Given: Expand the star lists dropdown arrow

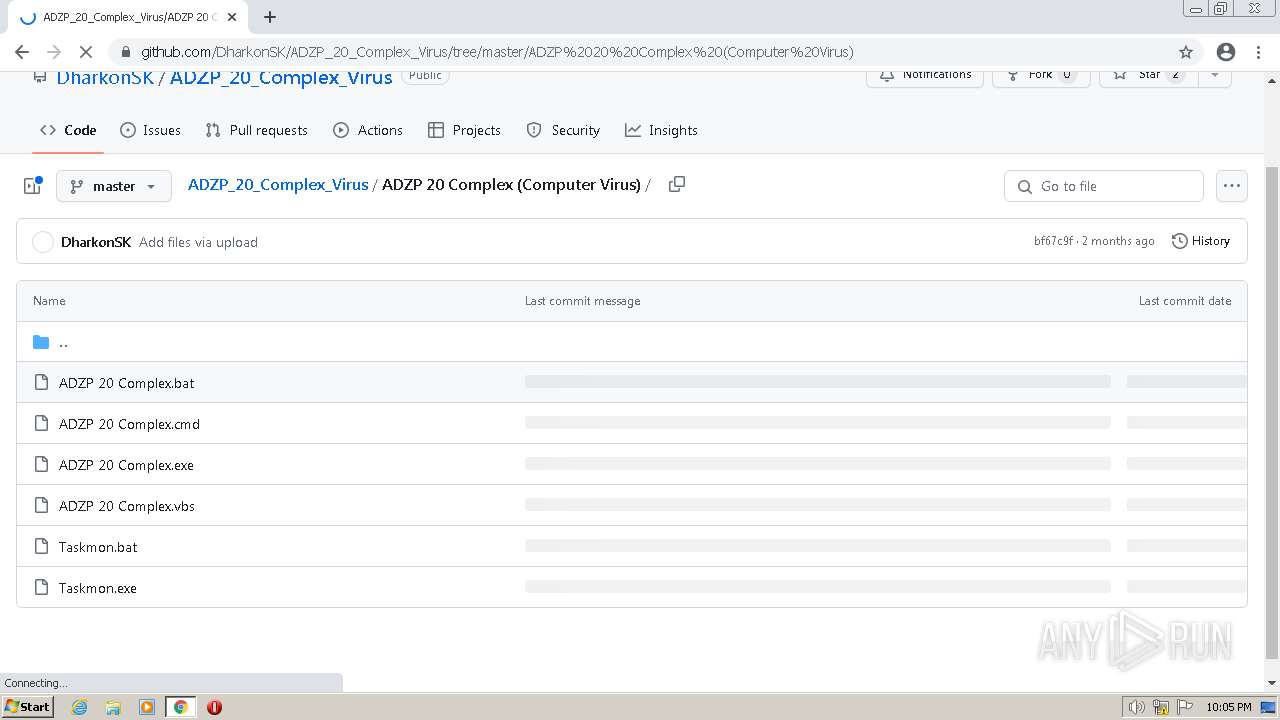Looking at the screenshot, I should coord(1215,76).
